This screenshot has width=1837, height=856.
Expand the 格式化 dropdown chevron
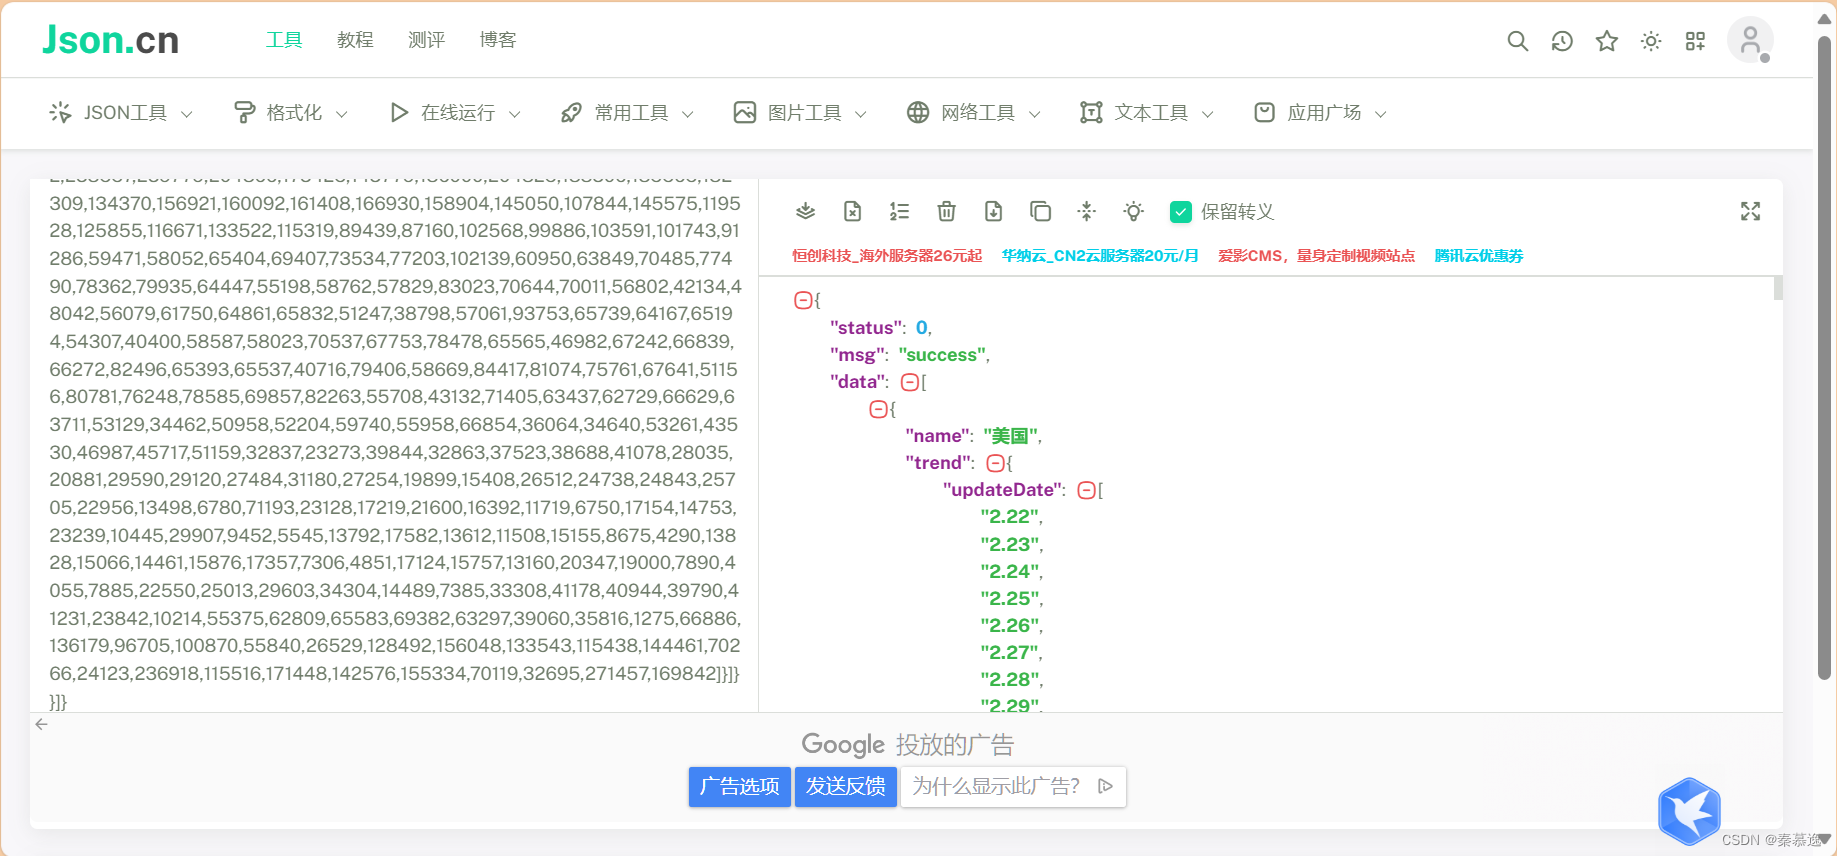tap(342, 114)
